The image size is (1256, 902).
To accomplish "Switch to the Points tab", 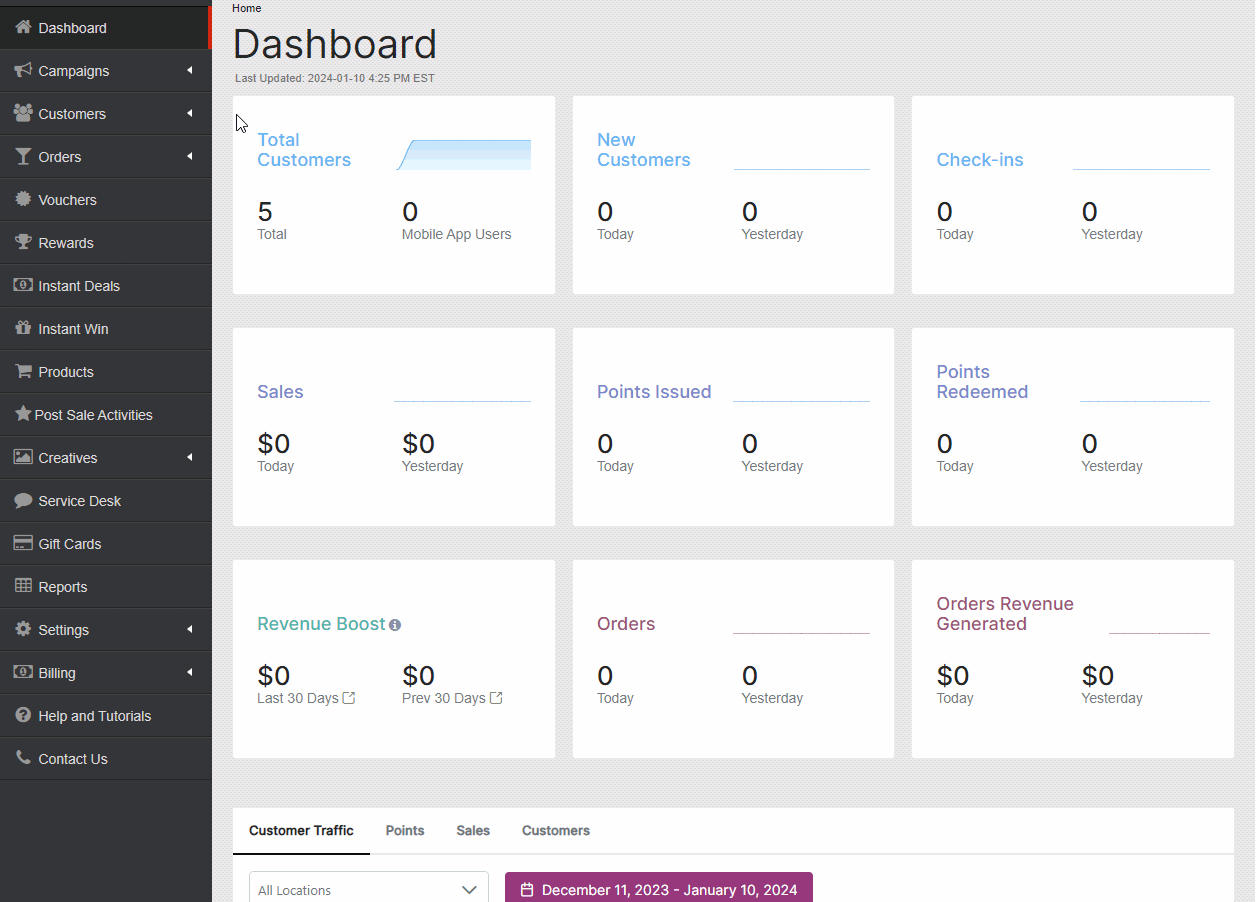I will 405,830.
